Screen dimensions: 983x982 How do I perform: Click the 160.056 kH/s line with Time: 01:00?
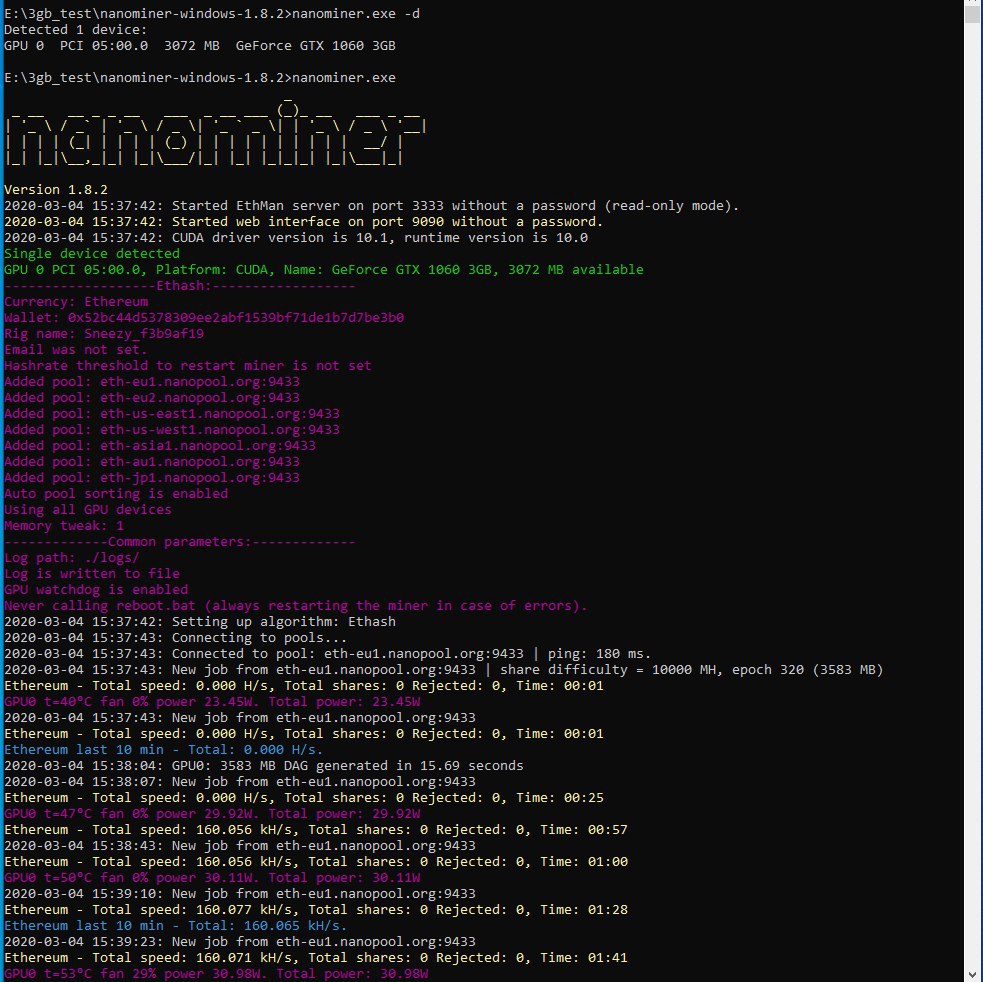[316, 862]
